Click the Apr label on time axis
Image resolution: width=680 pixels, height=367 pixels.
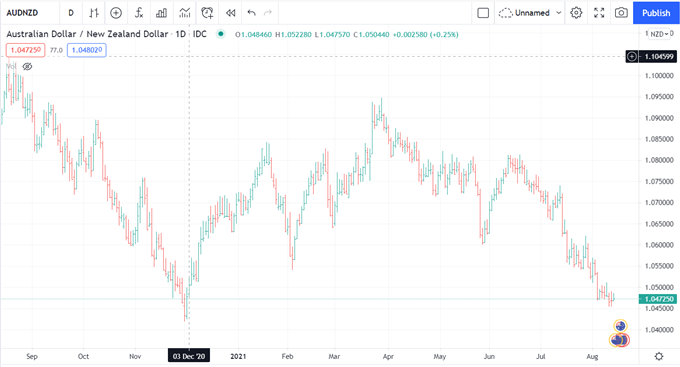pos(388,356)
